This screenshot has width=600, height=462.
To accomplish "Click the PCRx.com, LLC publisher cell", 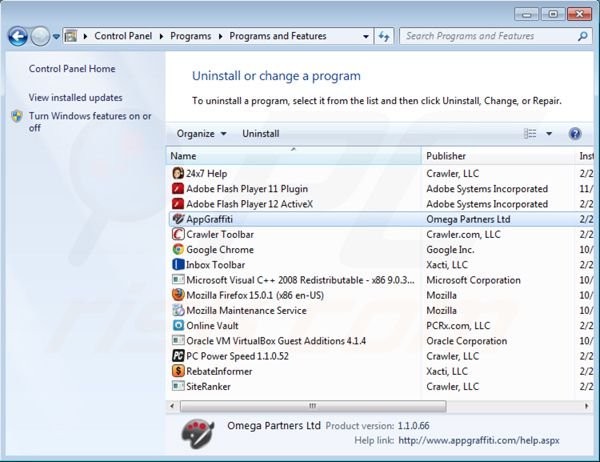I will [x=458, y=325].
